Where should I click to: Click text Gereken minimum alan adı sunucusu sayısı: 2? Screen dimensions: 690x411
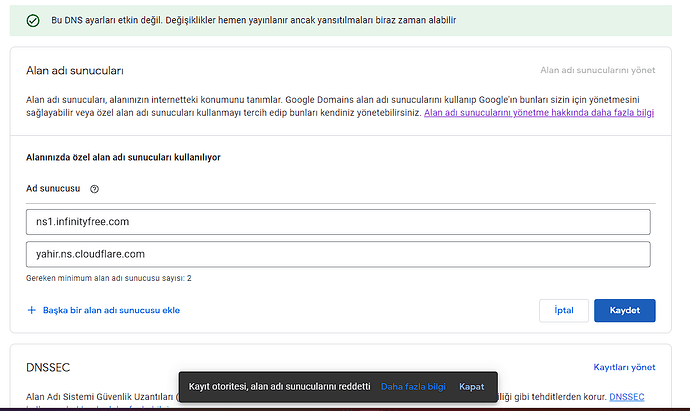109,279
